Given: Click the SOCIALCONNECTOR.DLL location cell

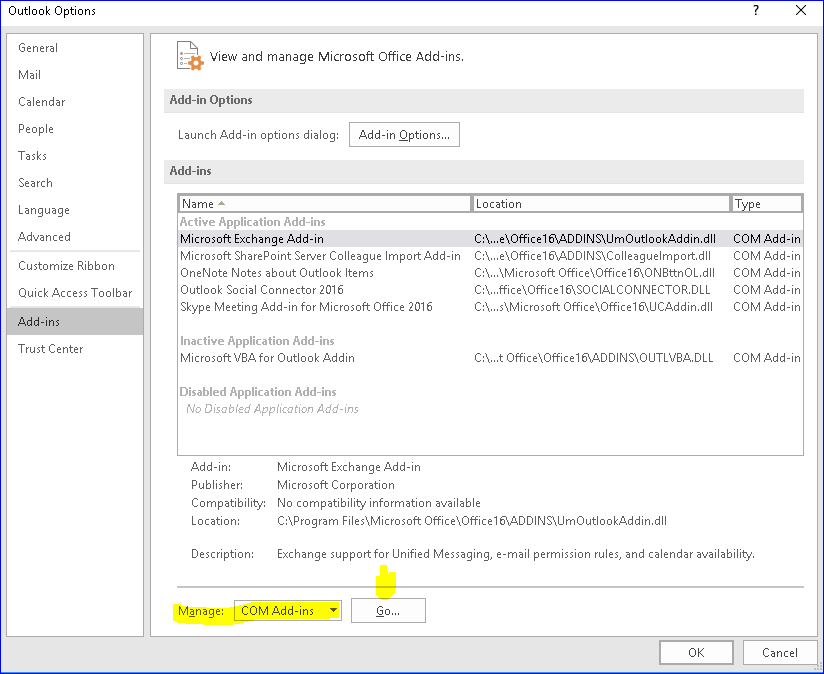Looking at the screenshot, I should [x=592, y=290].
